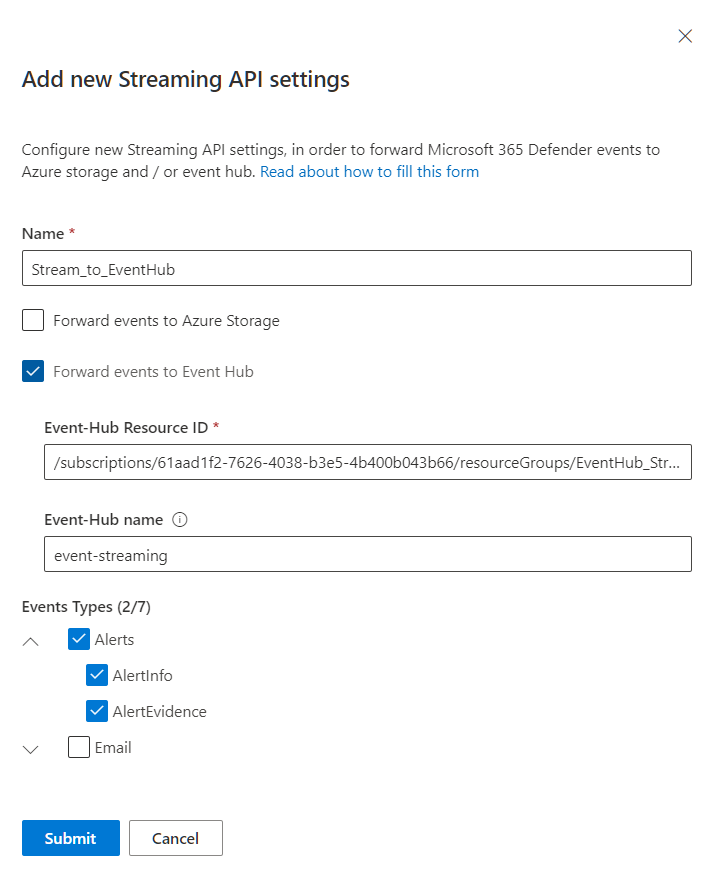Enable Forward events to Azure Storage

(33, 320)
